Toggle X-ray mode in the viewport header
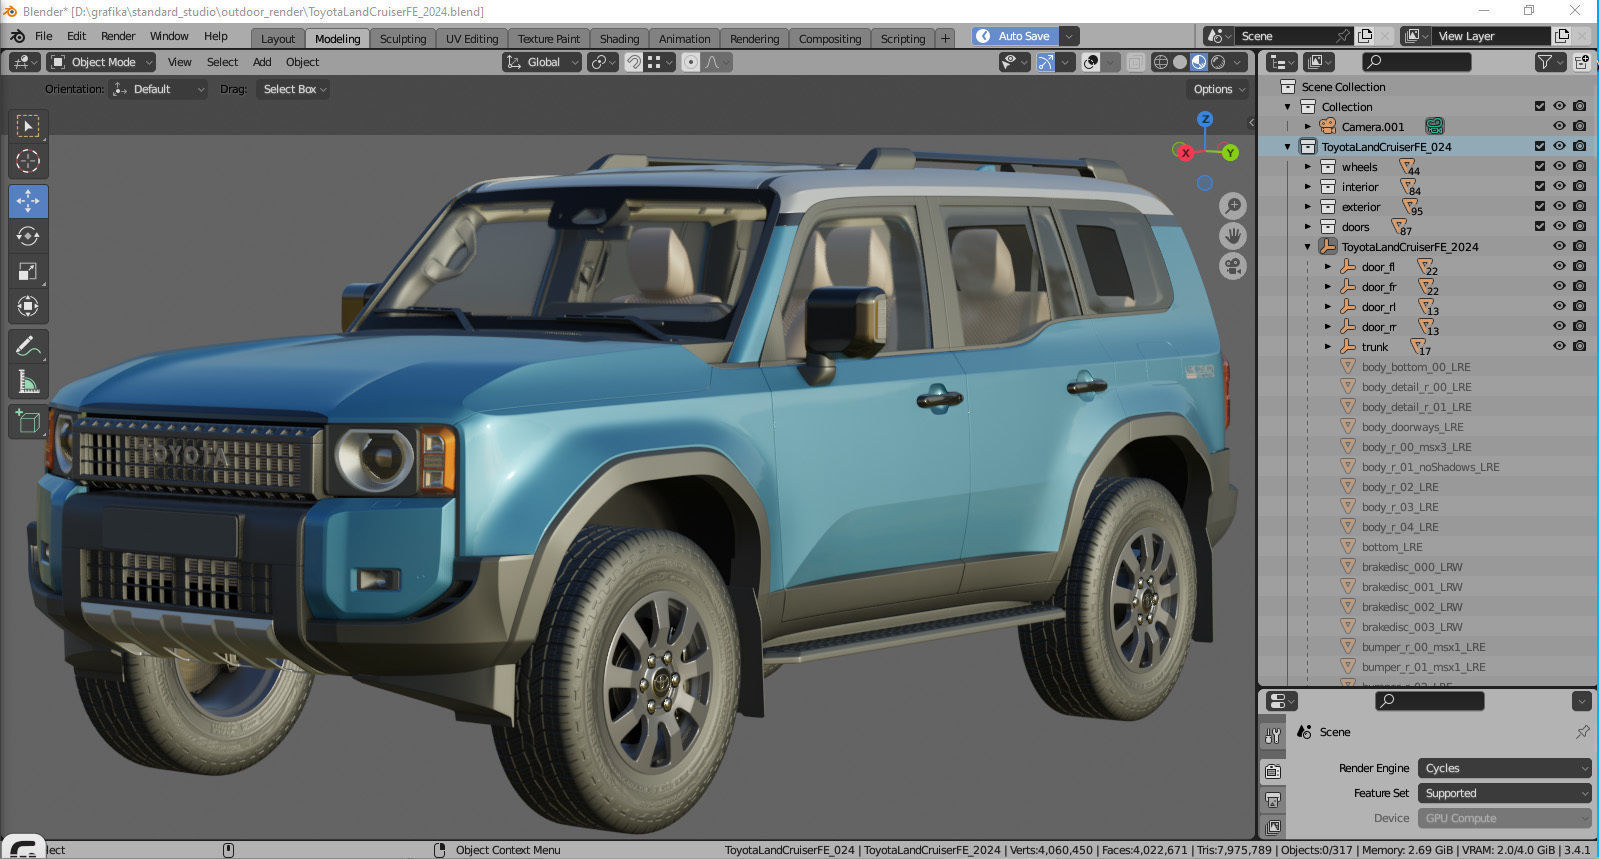Image resolution: width=1599 pixels, height=859 pixels. [x=1135, y=62]
